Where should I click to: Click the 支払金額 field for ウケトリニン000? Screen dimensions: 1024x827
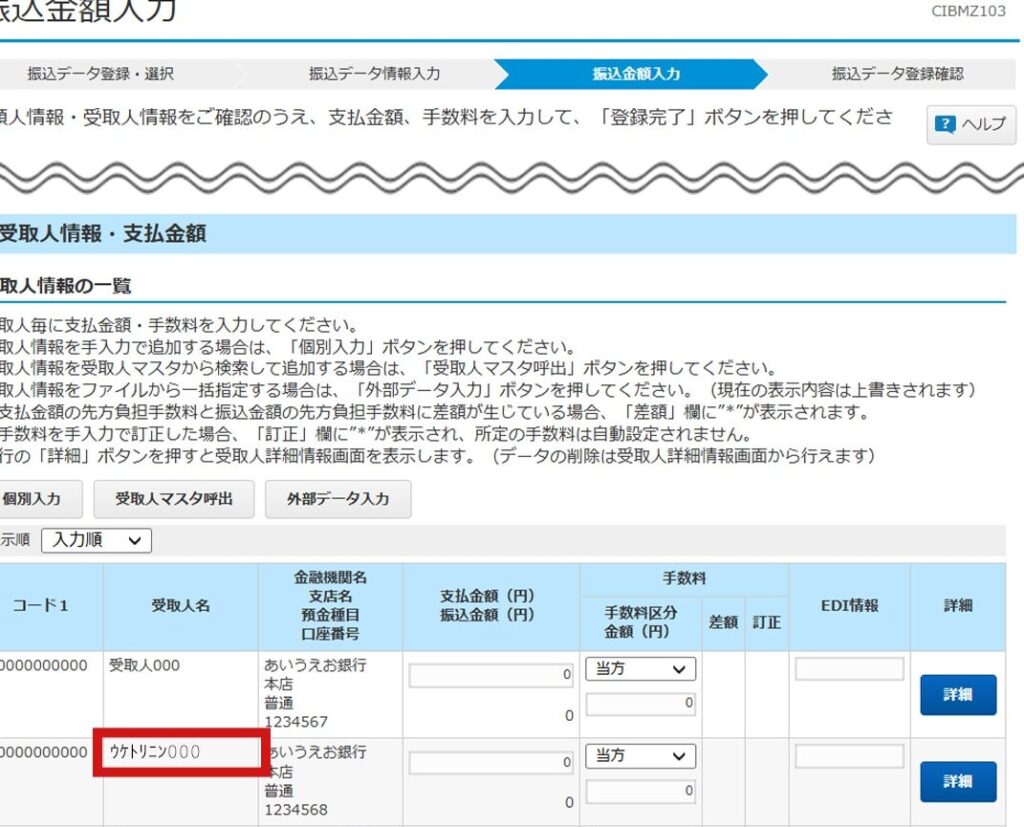click(492, 763)
